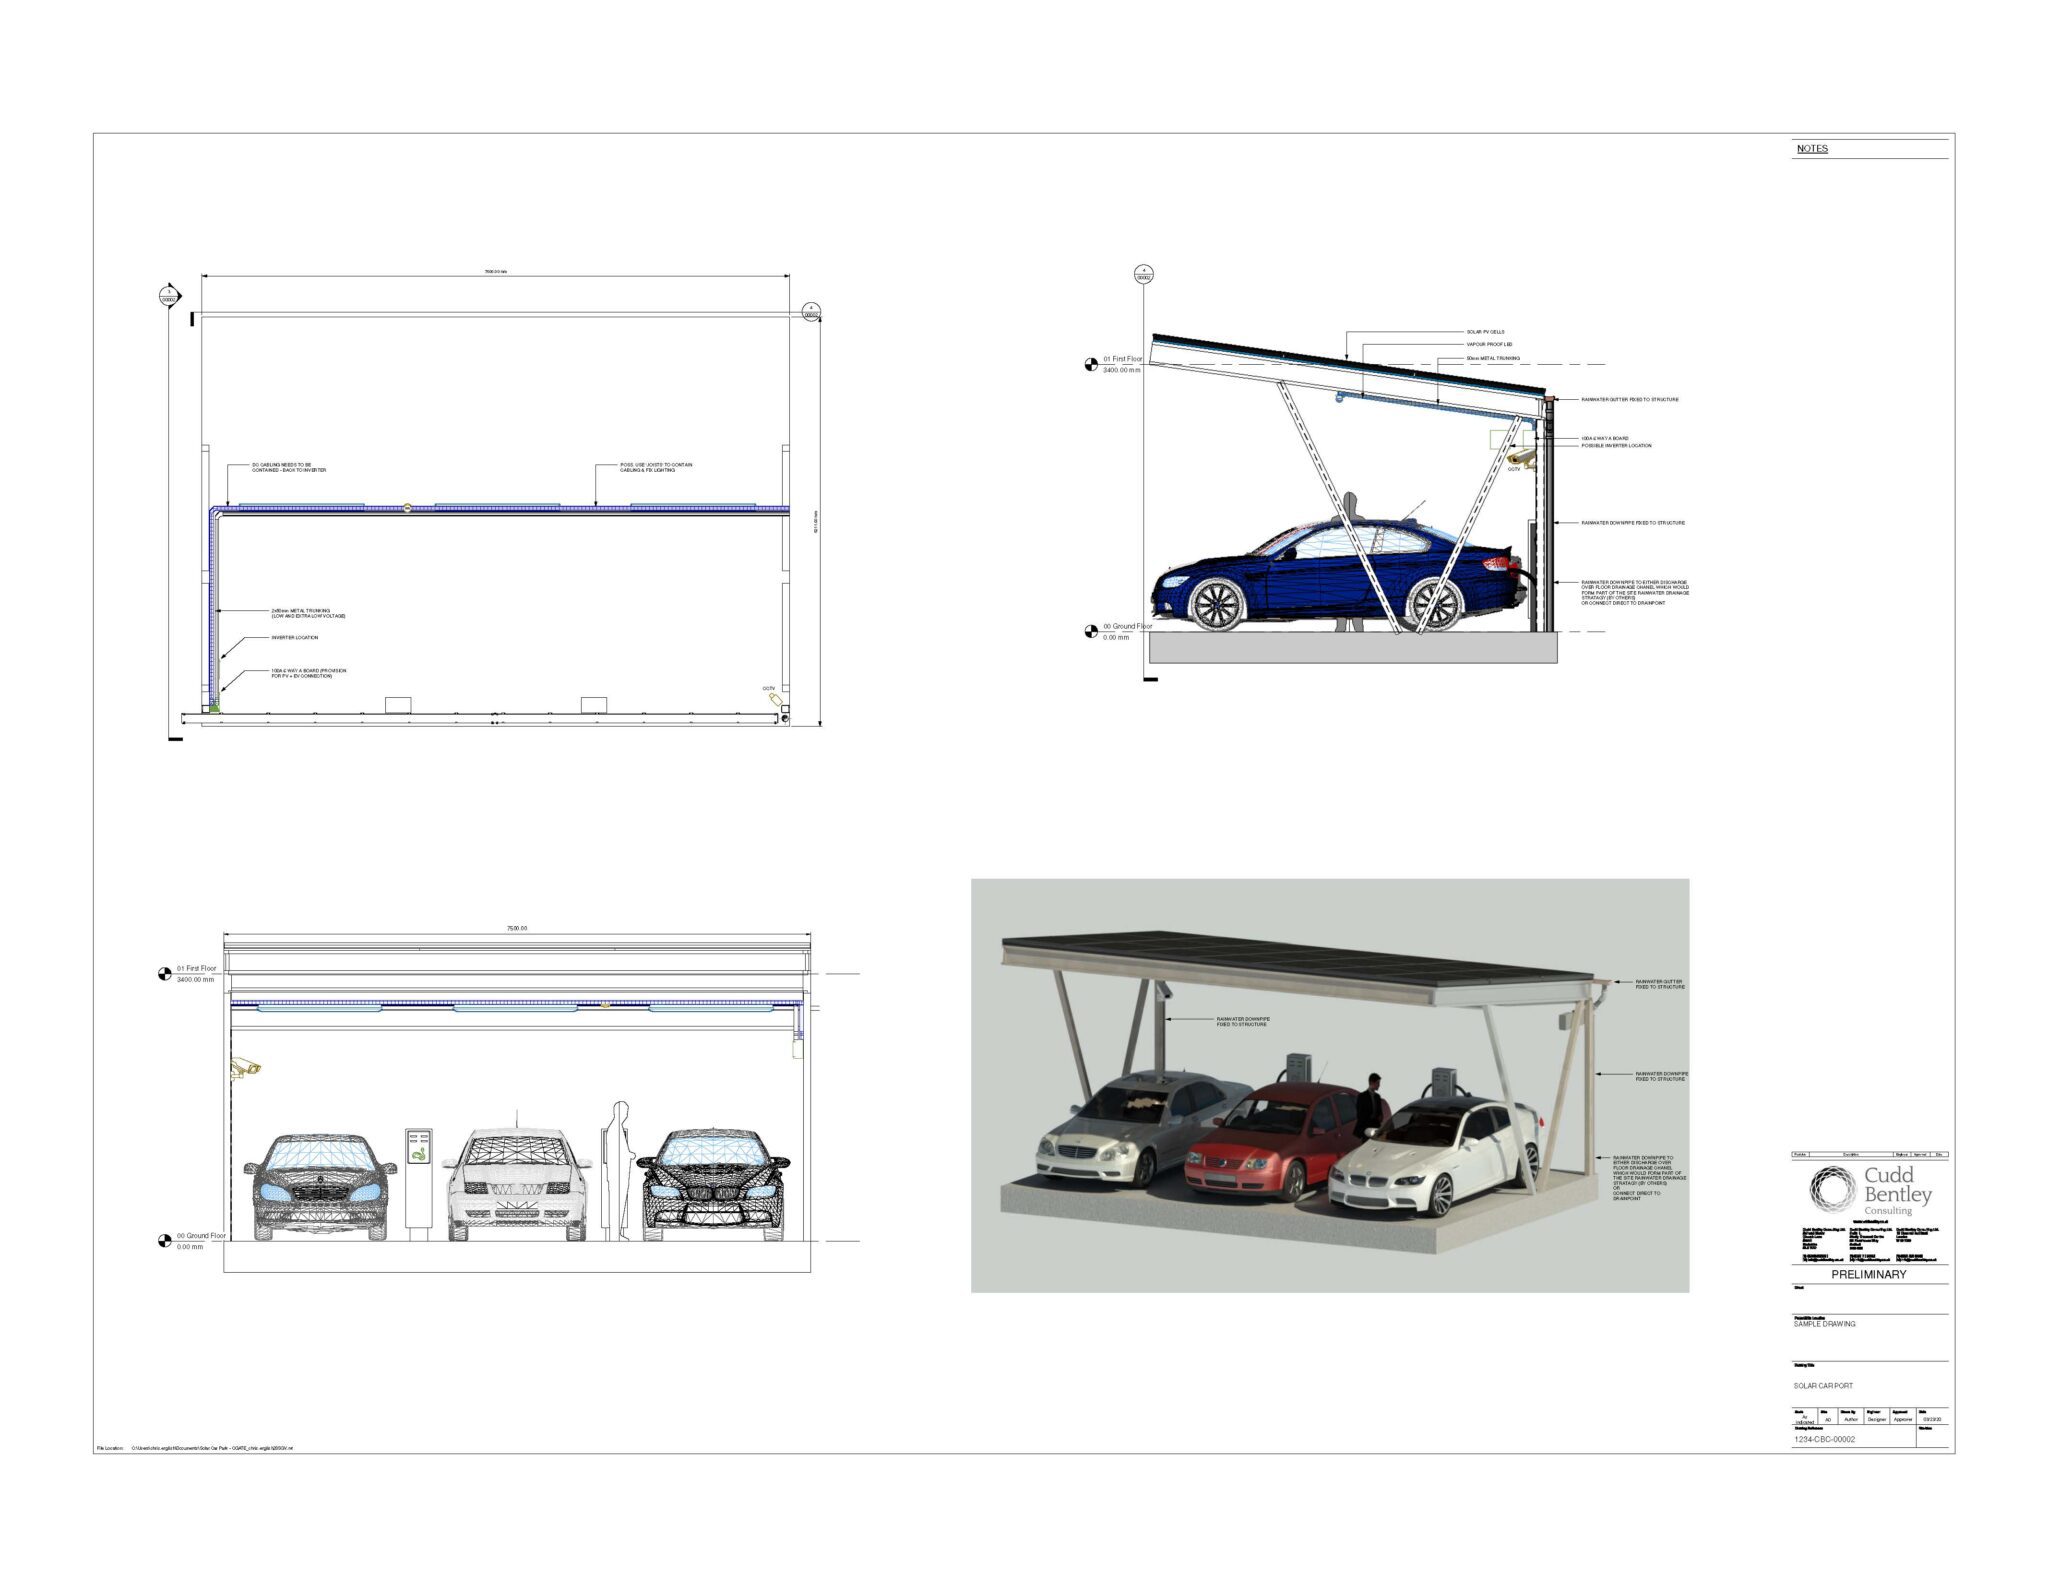Click INVERTER LOCATION note in plan

(294, 637)
